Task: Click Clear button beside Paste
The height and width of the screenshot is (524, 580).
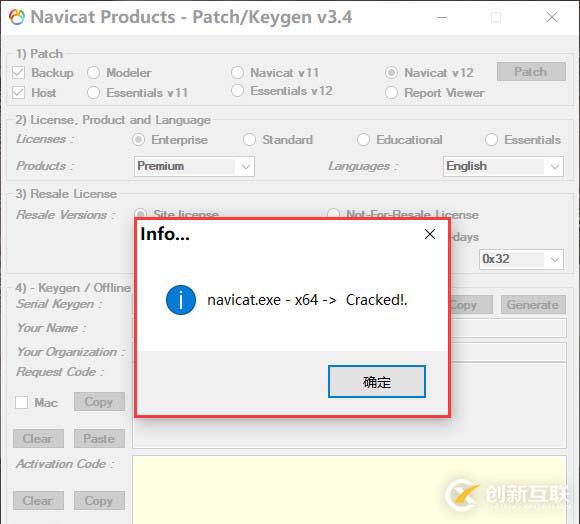Action: pos(38,439)
